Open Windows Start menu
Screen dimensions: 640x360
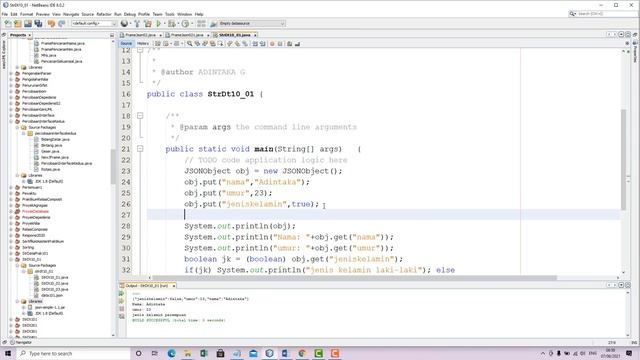click(7, 353)
